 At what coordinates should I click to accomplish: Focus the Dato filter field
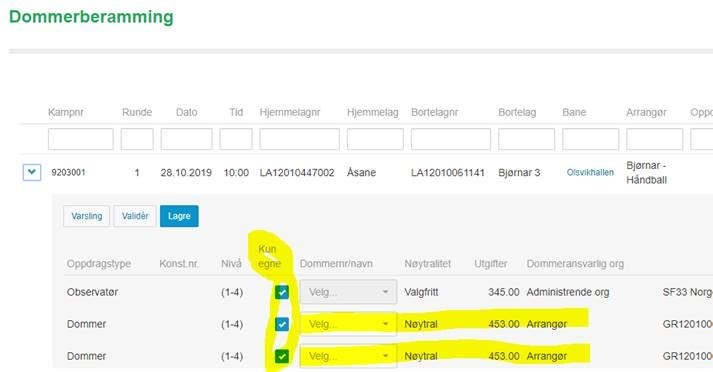click(x=186, y=139)
